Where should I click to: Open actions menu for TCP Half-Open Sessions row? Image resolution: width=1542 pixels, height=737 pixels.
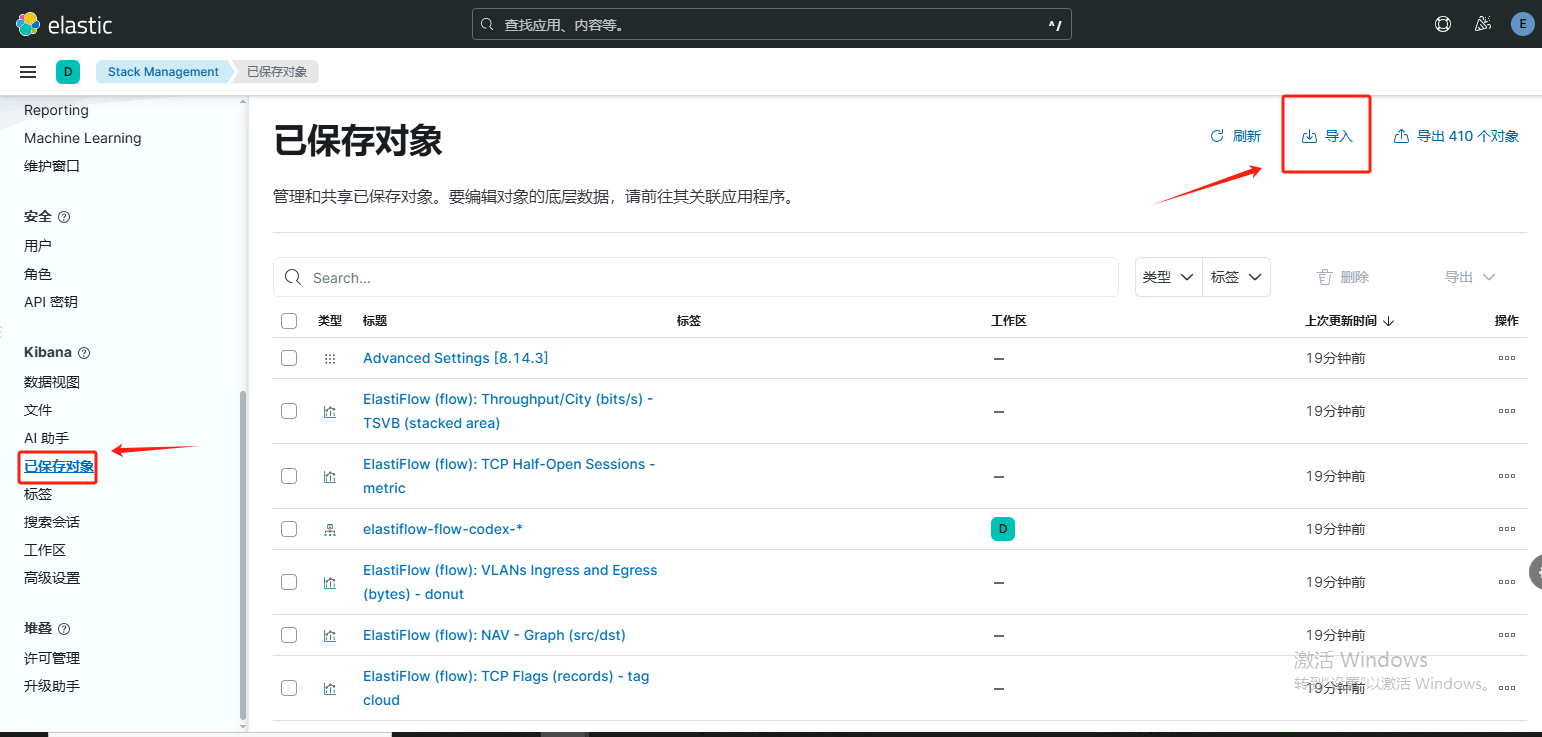coord(1507,476)
